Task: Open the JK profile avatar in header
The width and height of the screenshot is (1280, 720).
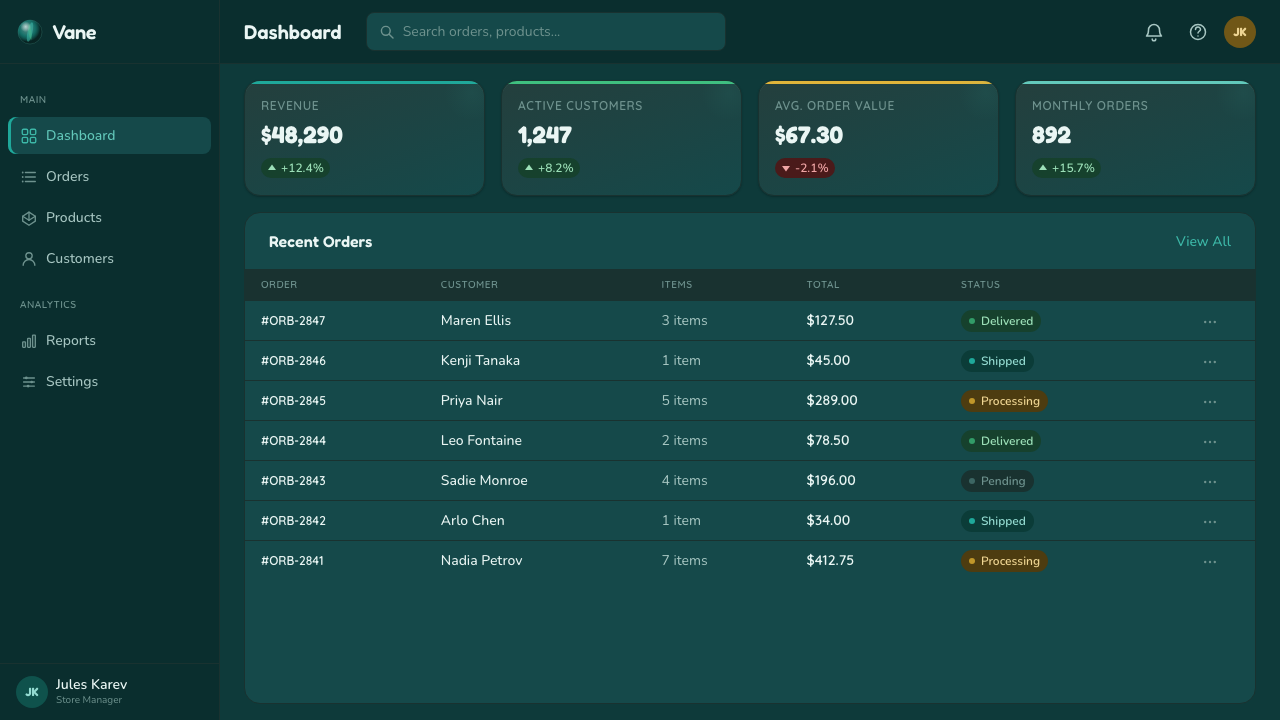Action: [x=1240, y=32]
